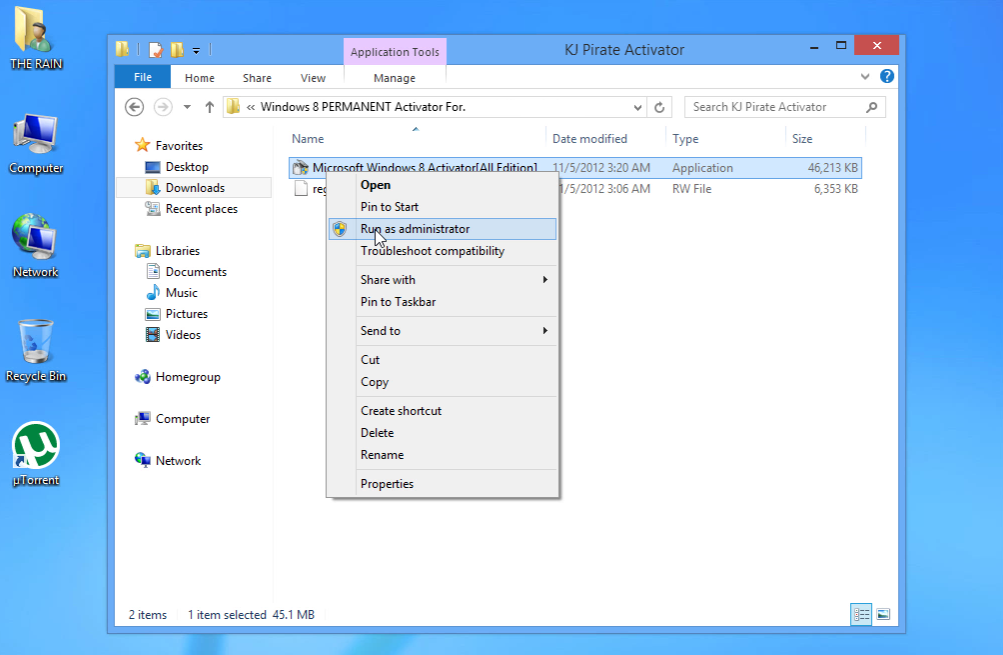Open the Customize Quick Access Toolbar dropdown

[196, 51]
